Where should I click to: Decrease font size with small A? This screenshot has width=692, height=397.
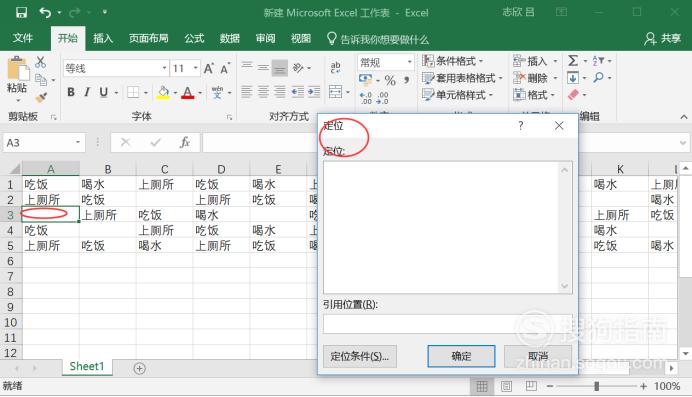[x=225, y=69]
